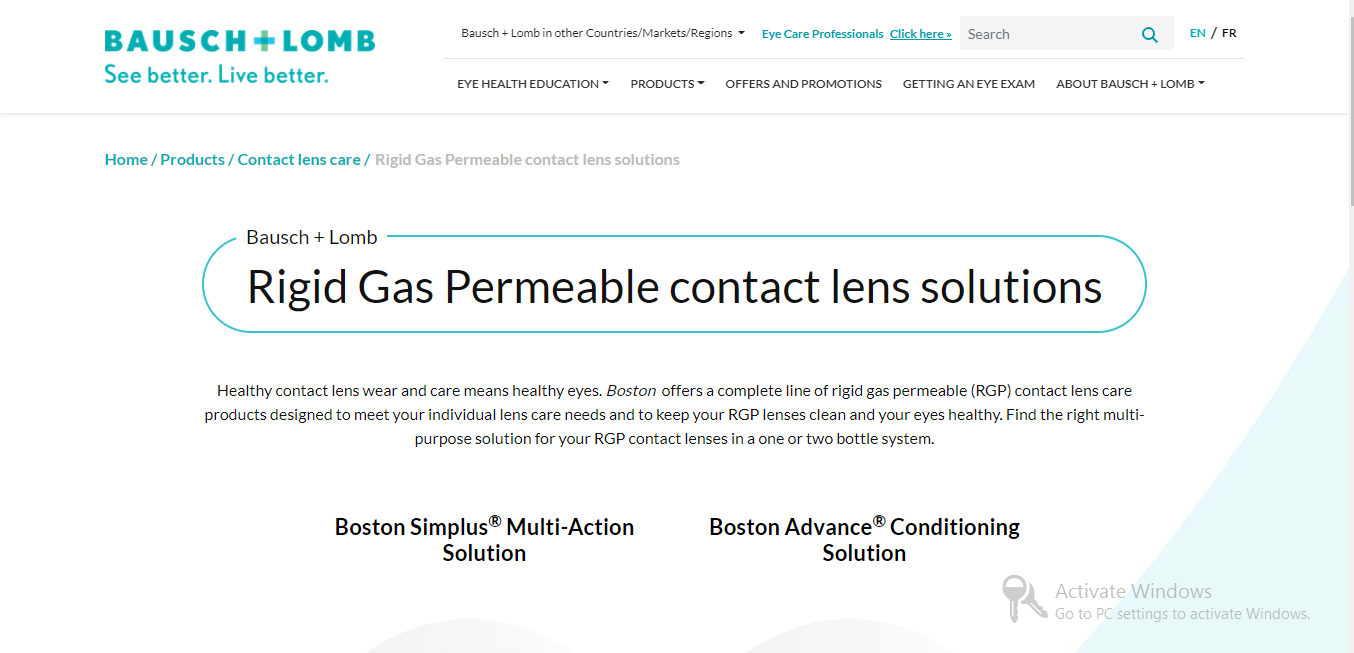Switch language to FR
Screen dimensions: 1354x653
point(1229,32)
